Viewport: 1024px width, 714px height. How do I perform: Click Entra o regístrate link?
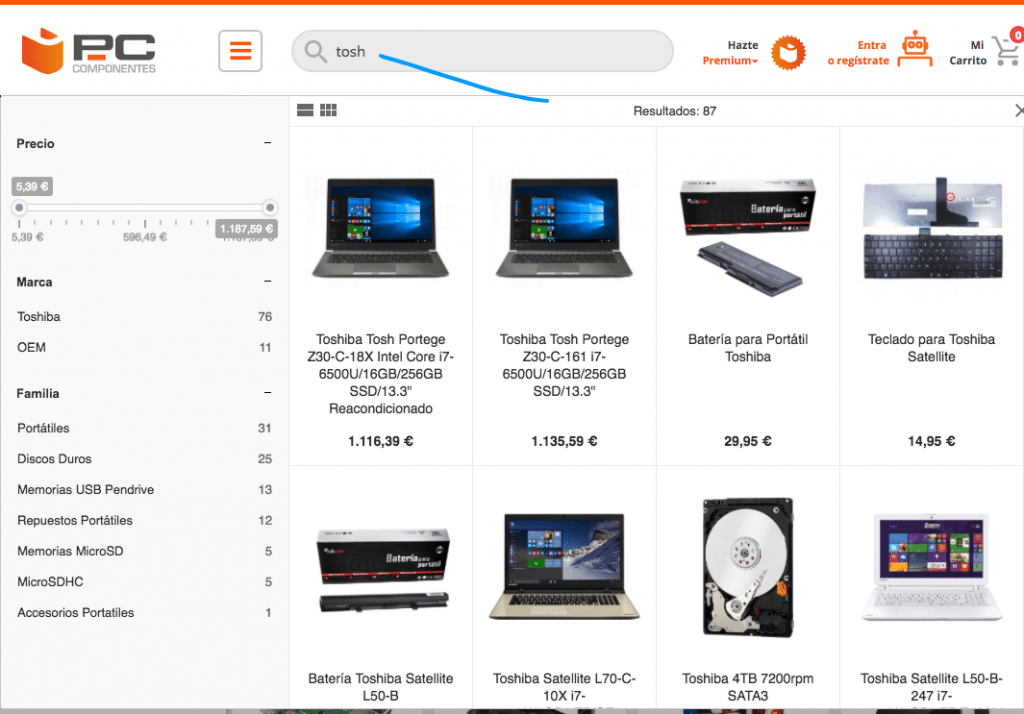tap(858, 53)
